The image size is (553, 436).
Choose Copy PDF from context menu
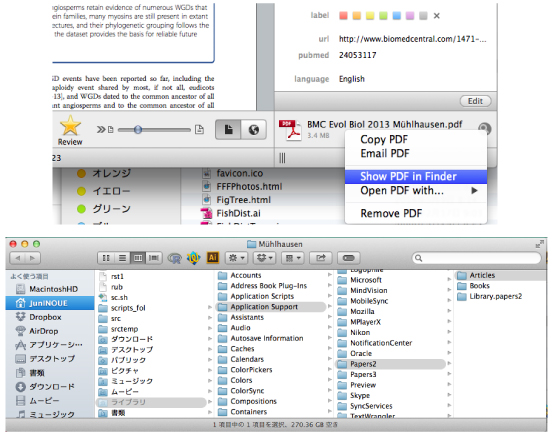point(384,139)
